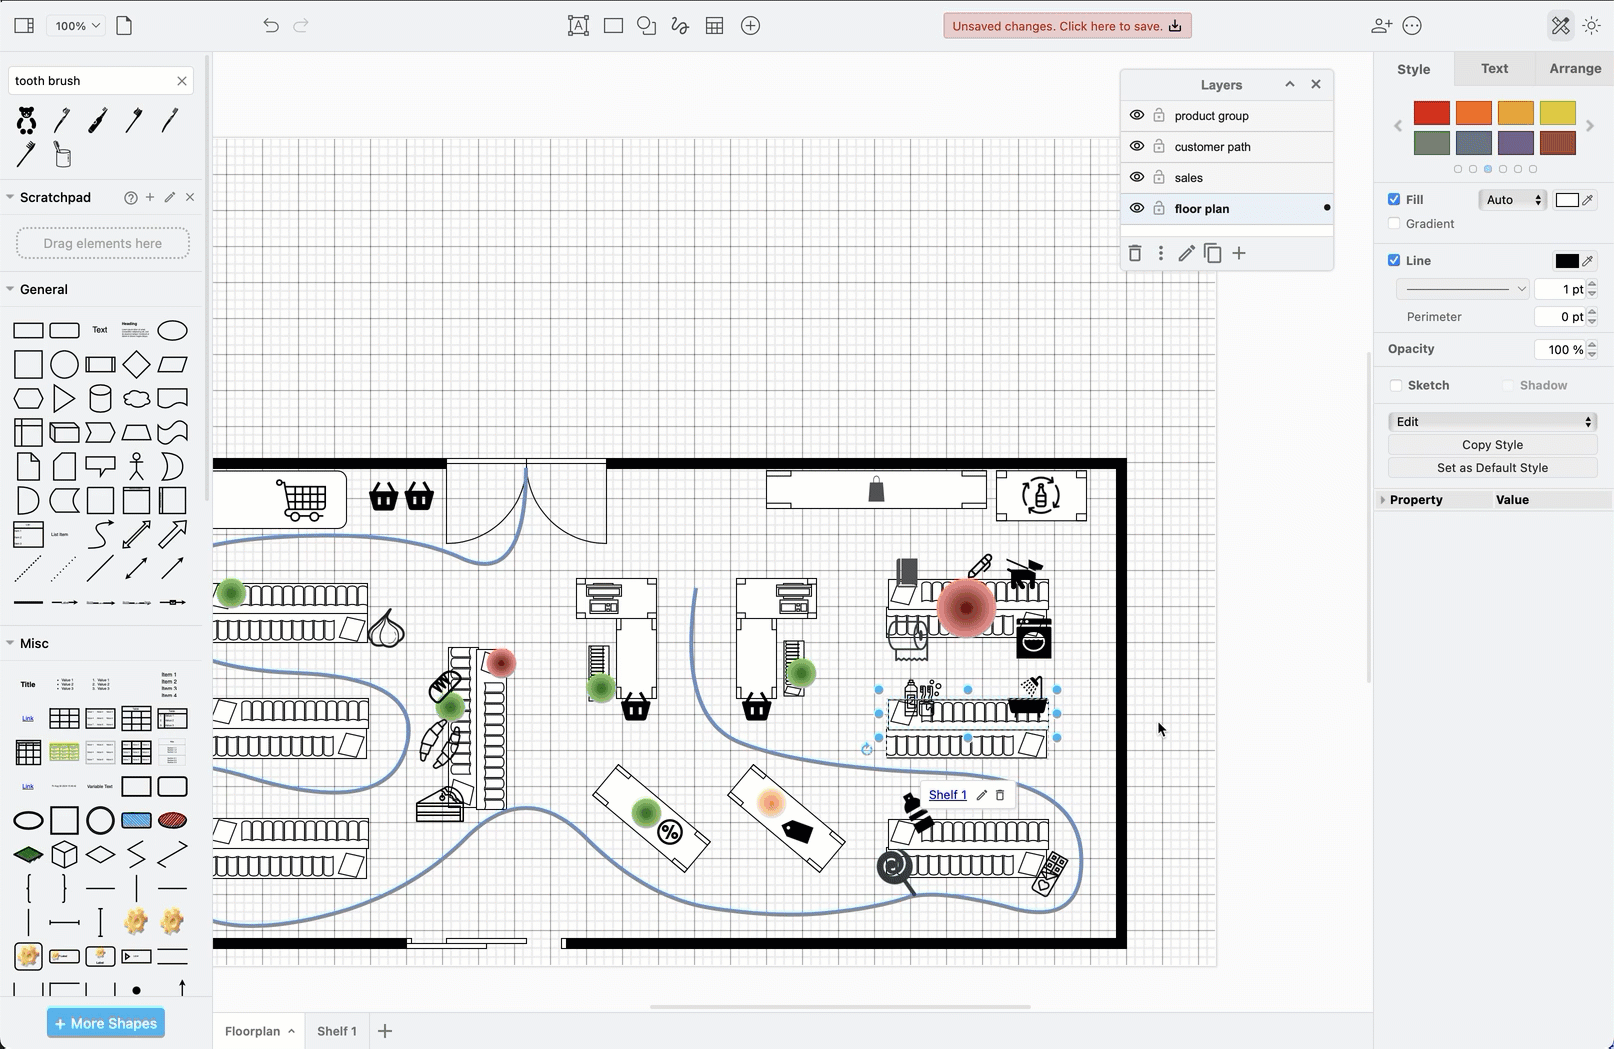
Task: Click the Undo icon in the toolbar
Action: click(x=270, y=25)
